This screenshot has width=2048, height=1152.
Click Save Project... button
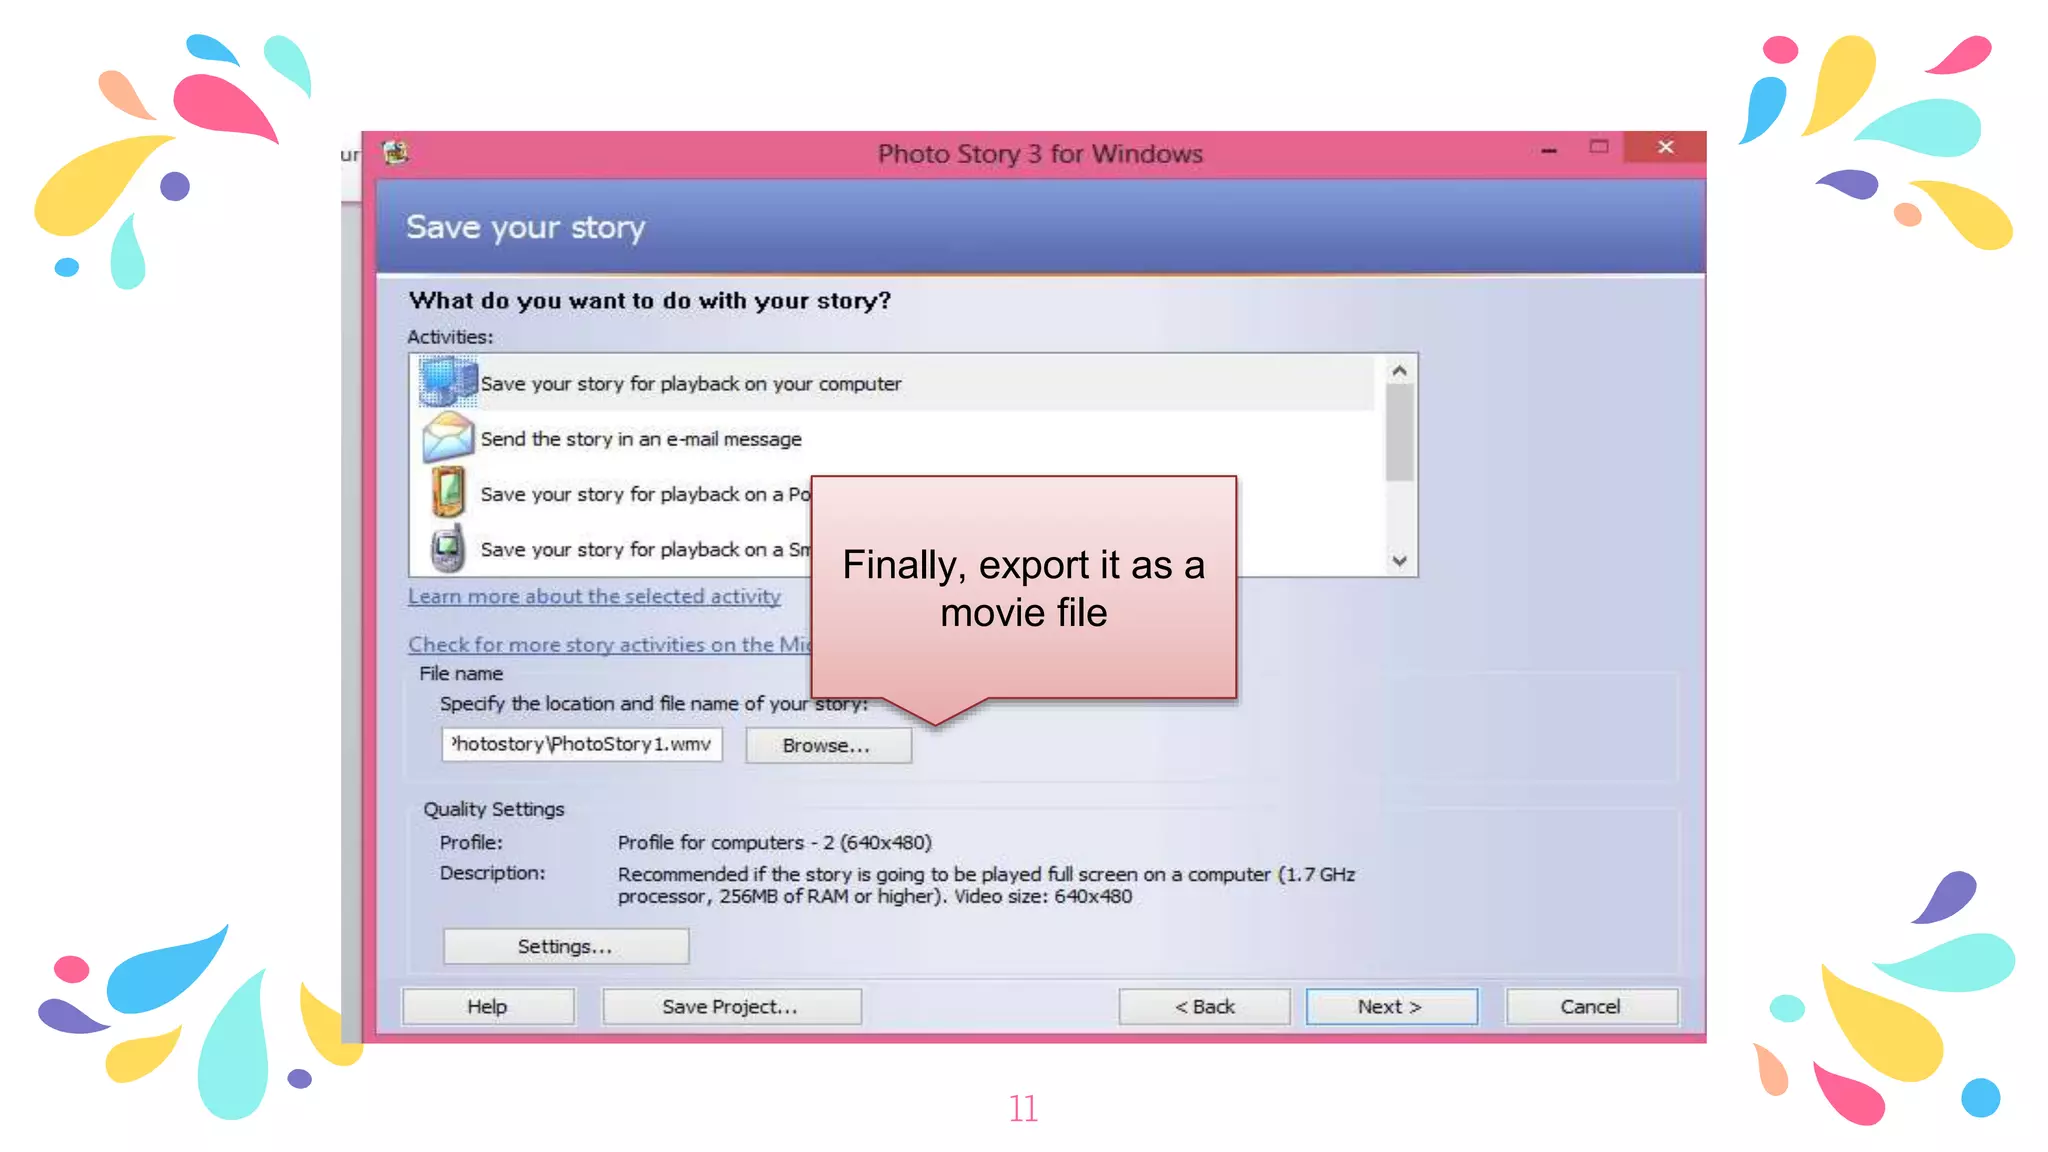pyautogui.click(x=731, y=1006)
